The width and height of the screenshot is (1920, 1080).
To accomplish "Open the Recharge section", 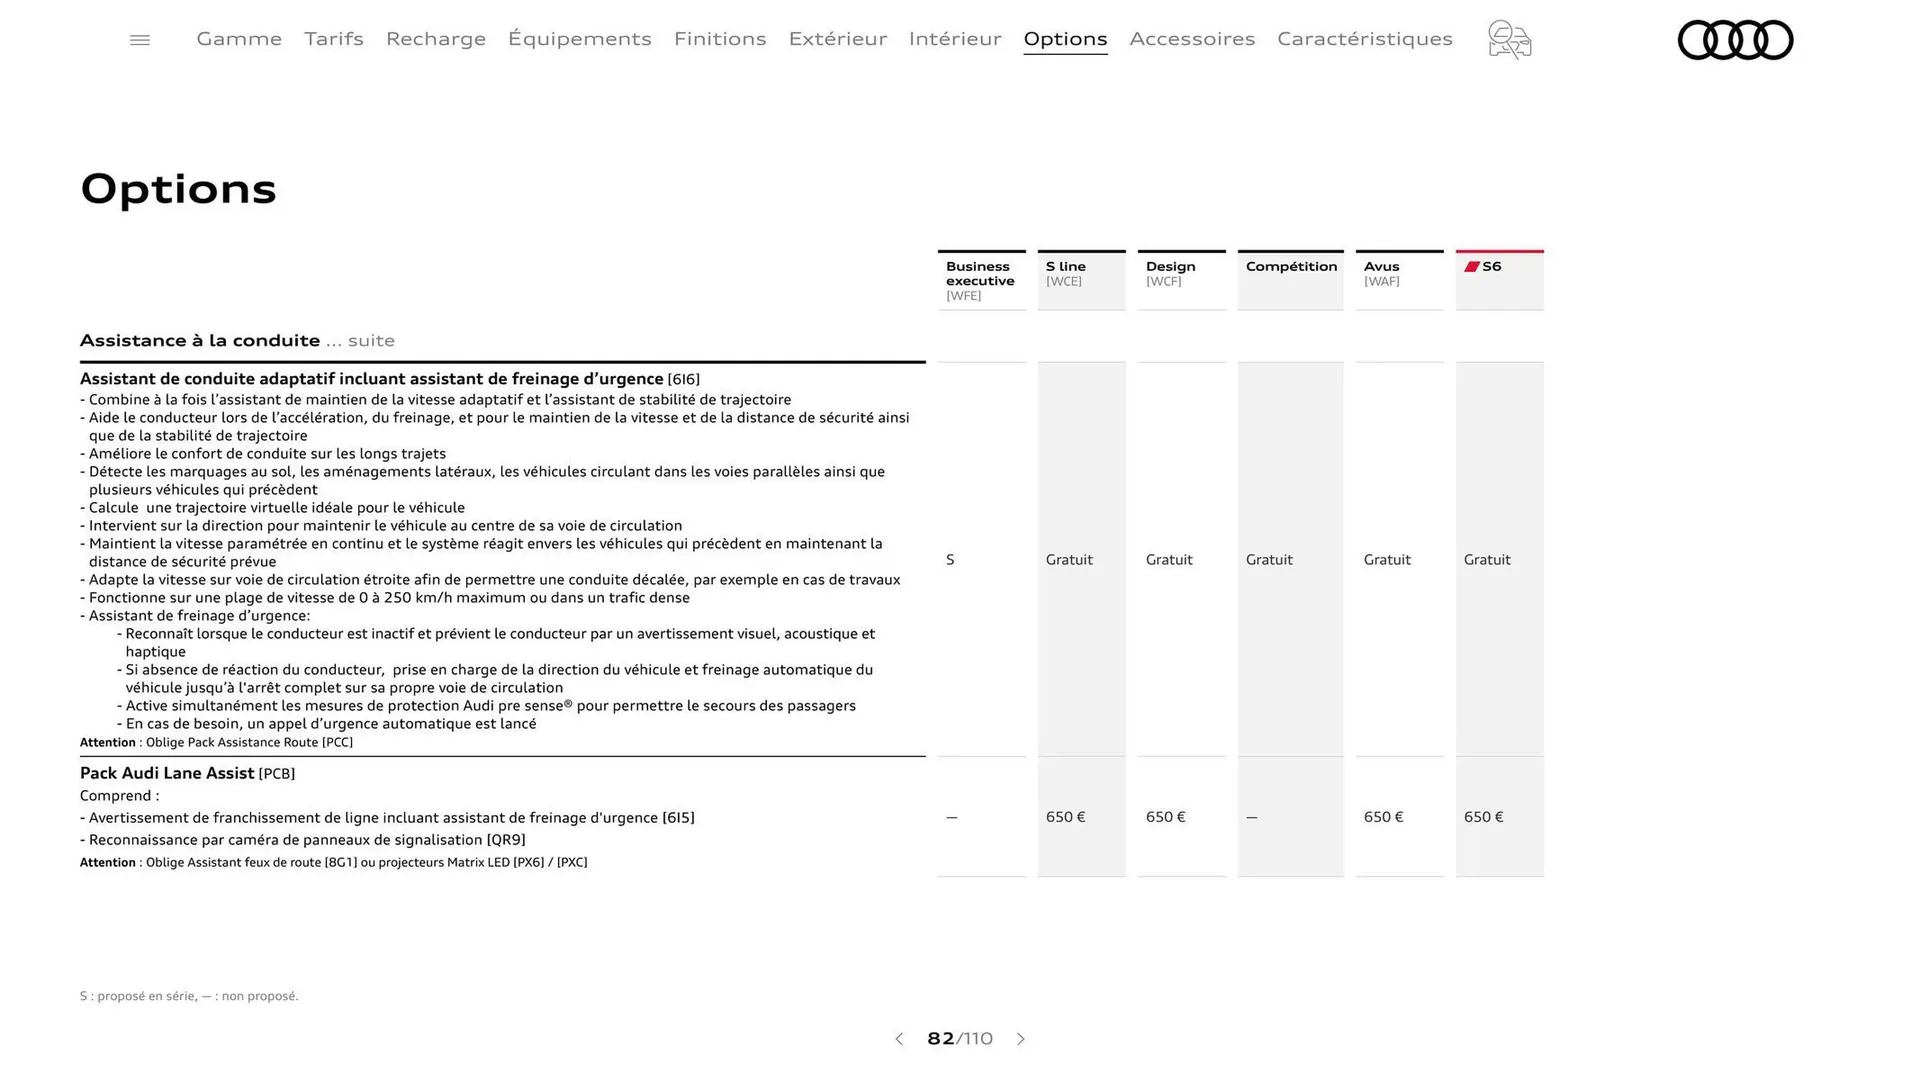I will tap(436, 39).
